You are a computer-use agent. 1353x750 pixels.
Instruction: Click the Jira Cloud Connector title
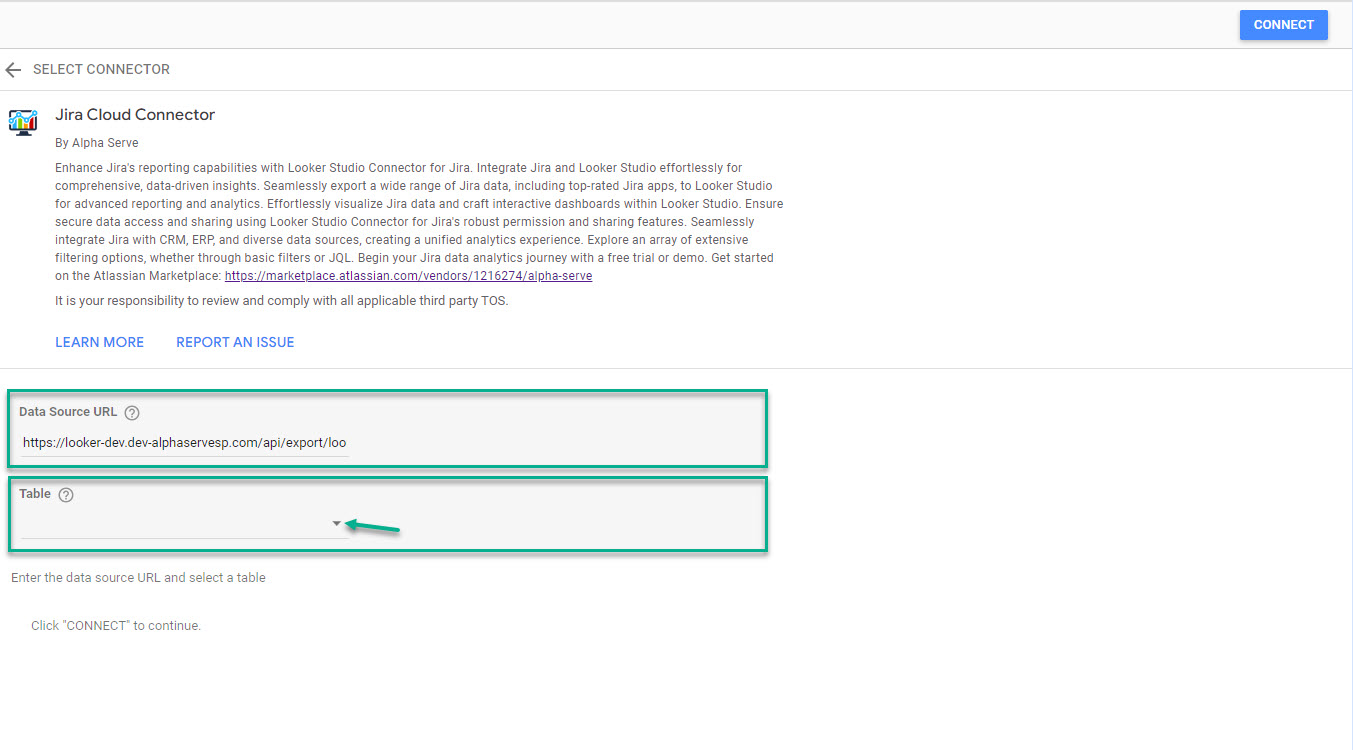(135, 115)
